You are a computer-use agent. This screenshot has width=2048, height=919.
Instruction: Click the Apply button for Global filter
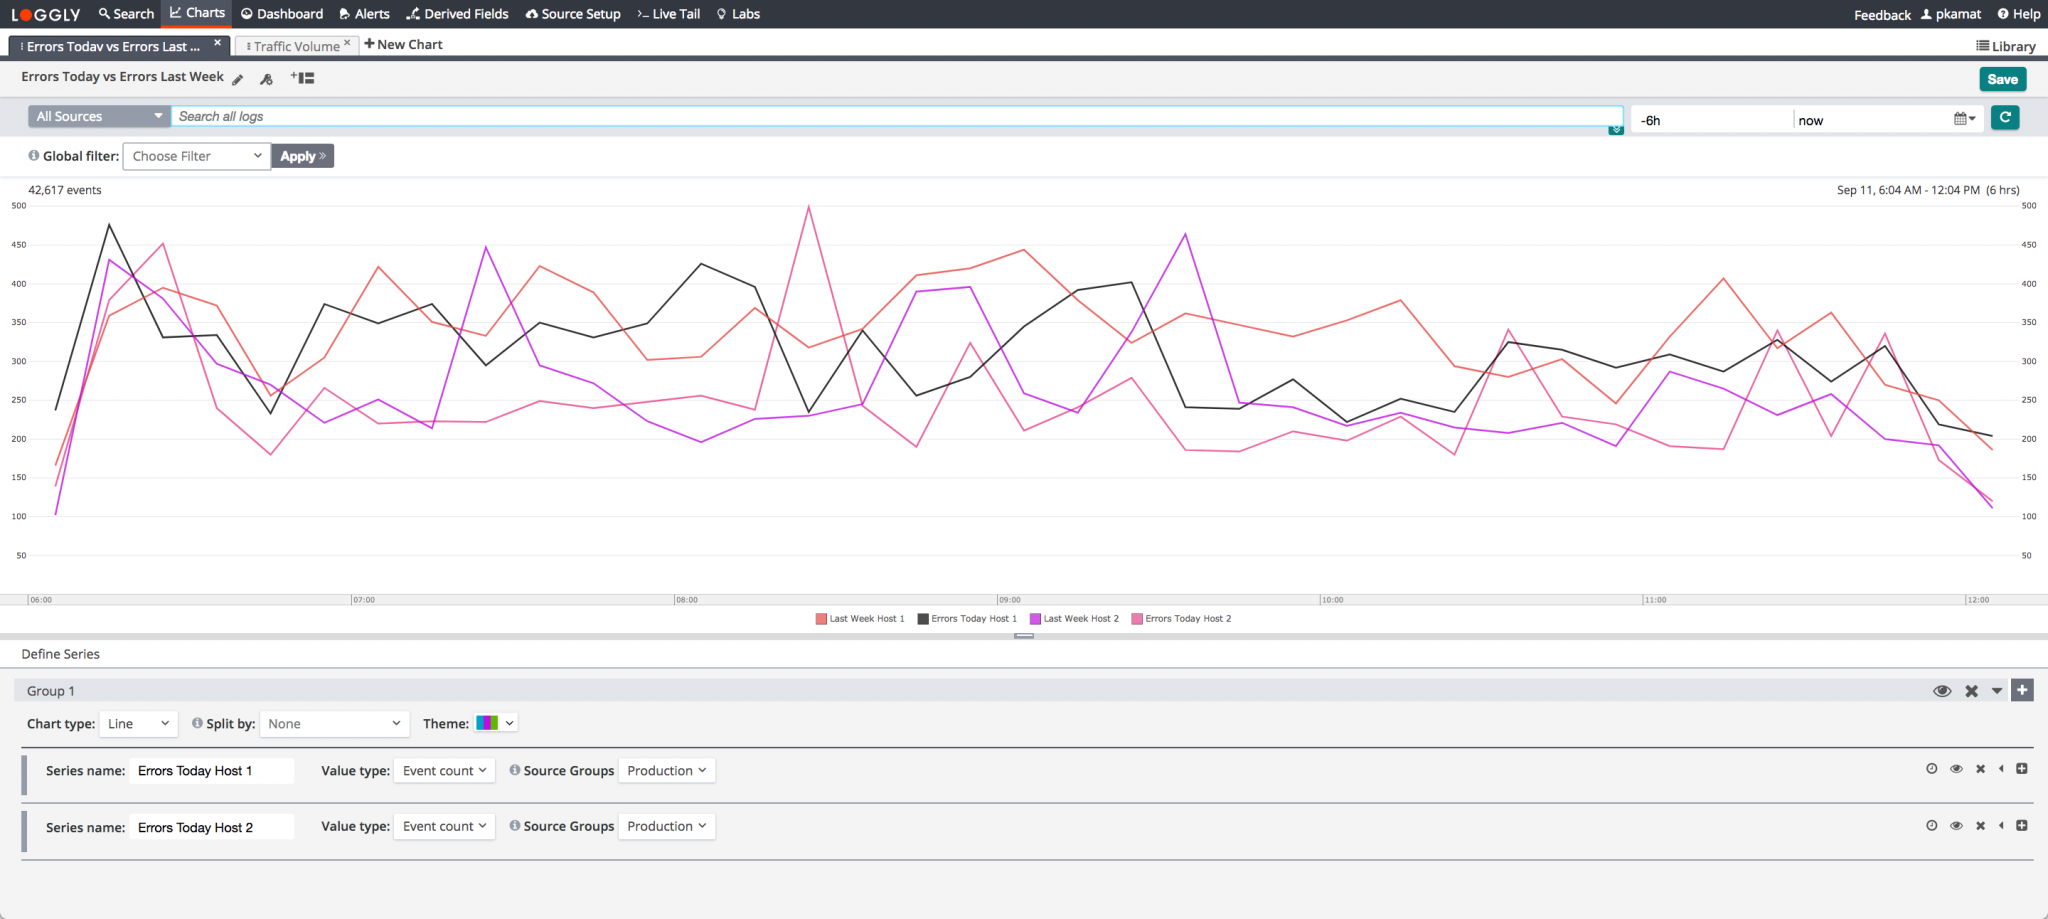[x=302, y=156]
